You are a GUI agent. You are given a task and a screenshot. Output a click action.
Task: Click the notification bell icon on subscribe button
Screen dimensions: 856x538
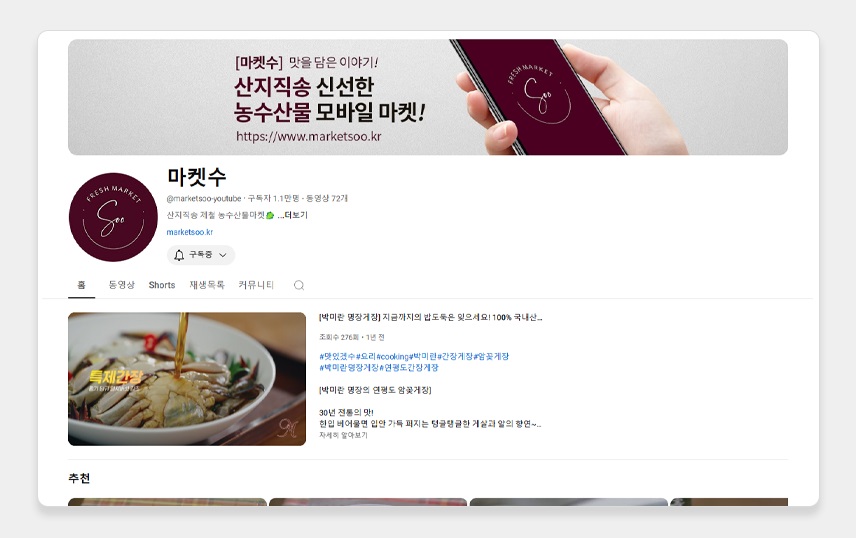point(179,255)
